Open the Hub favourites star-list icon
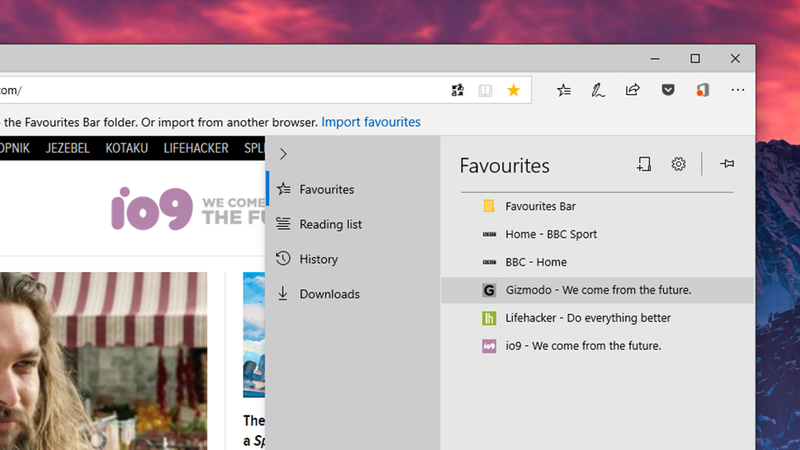 pos(564,90)
